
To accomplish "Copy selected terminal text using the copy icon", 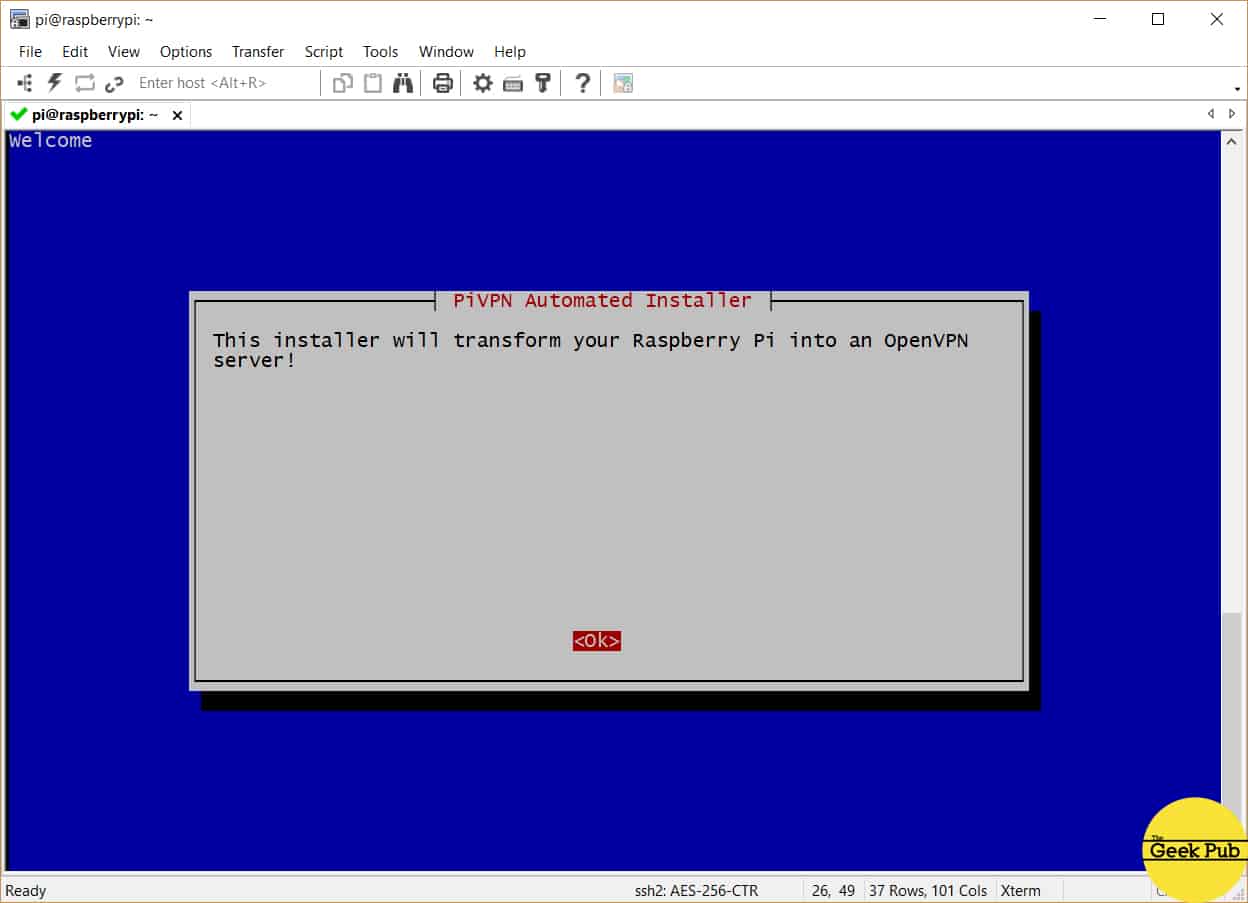I will 341,83.
